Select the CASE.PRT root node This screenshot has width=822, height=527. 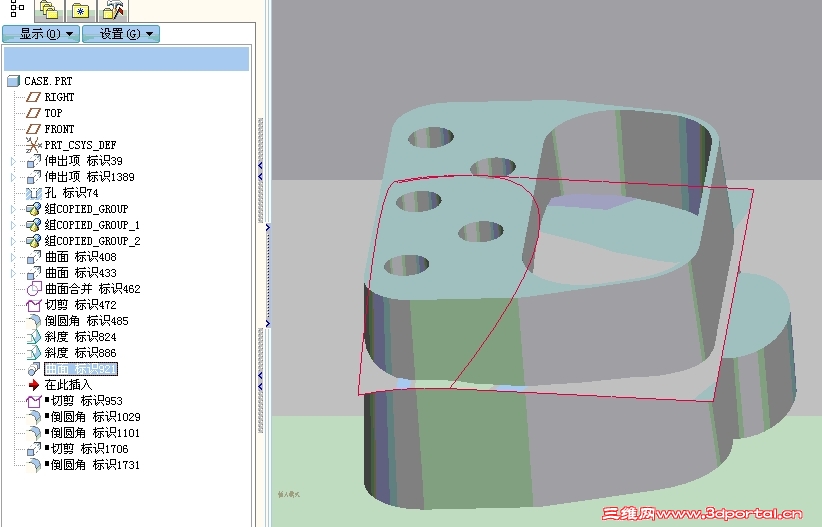[48, 81]
